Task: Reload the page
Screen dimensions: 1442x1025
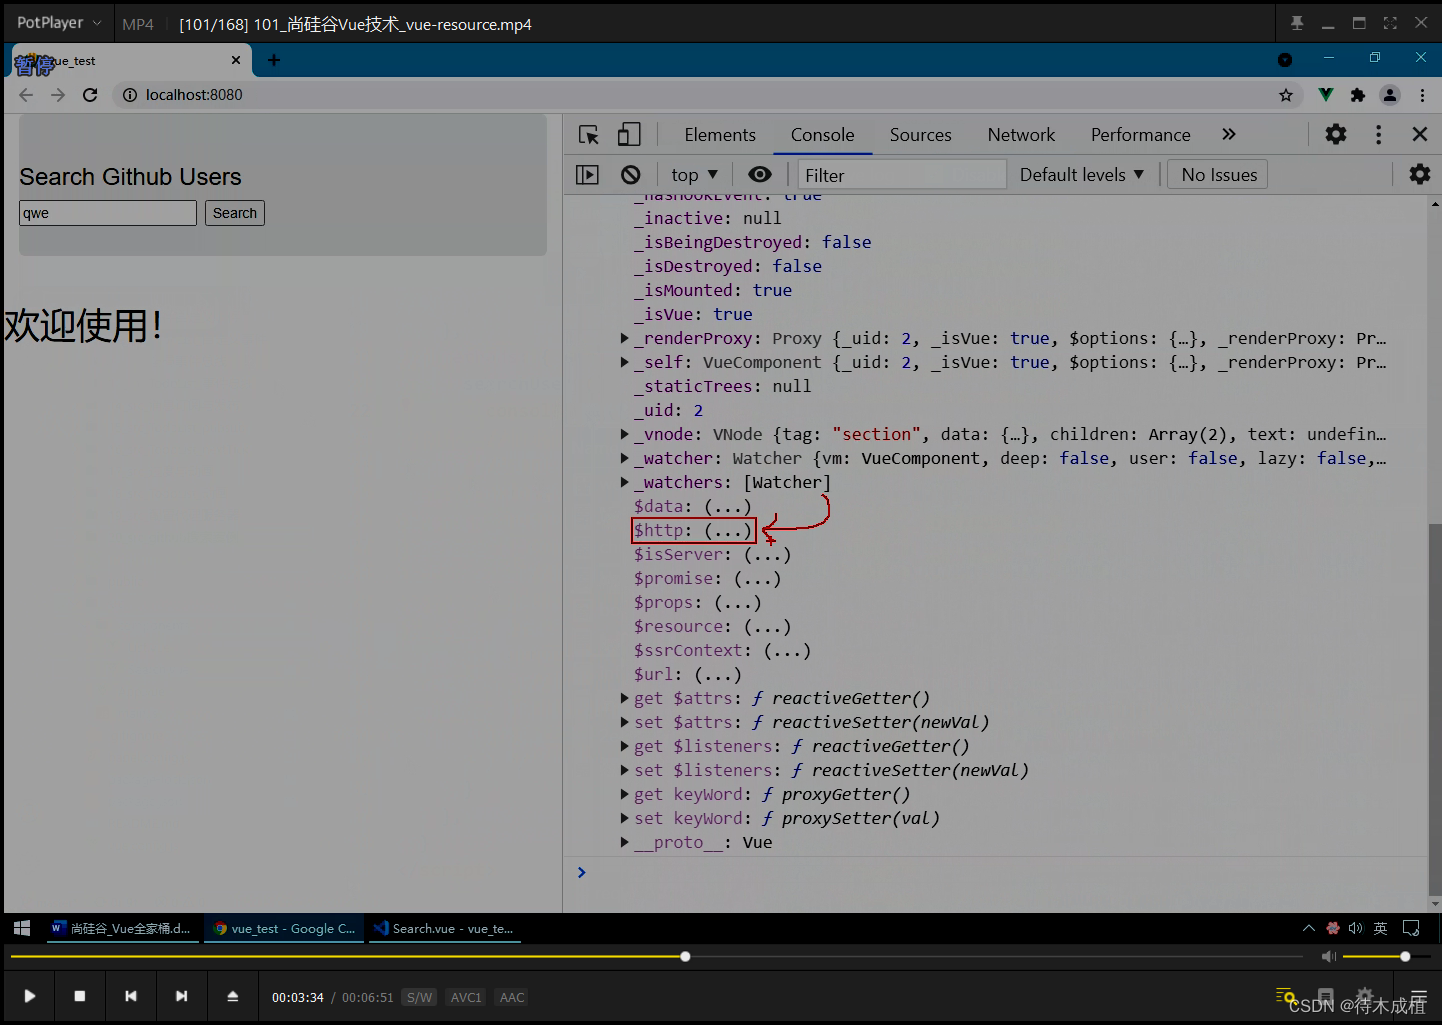Action: click(x=90, y=95)
